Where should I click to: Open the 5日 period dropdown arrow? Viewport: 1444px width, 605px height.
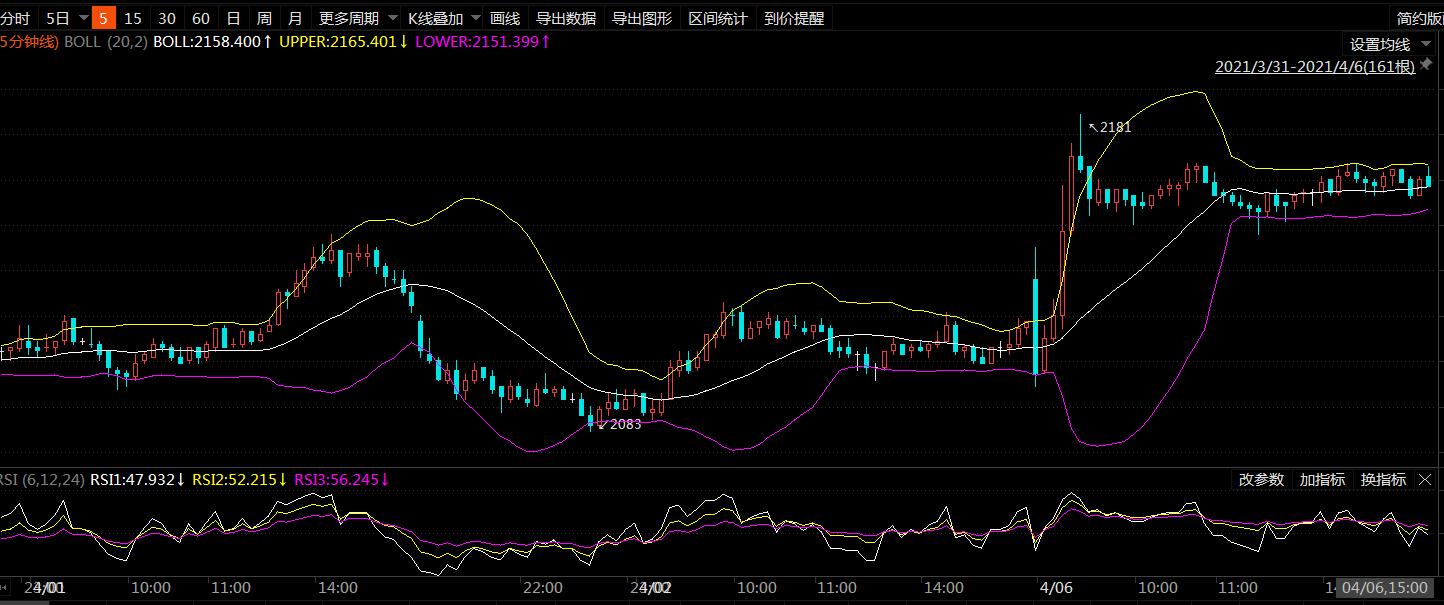[83, 18]
